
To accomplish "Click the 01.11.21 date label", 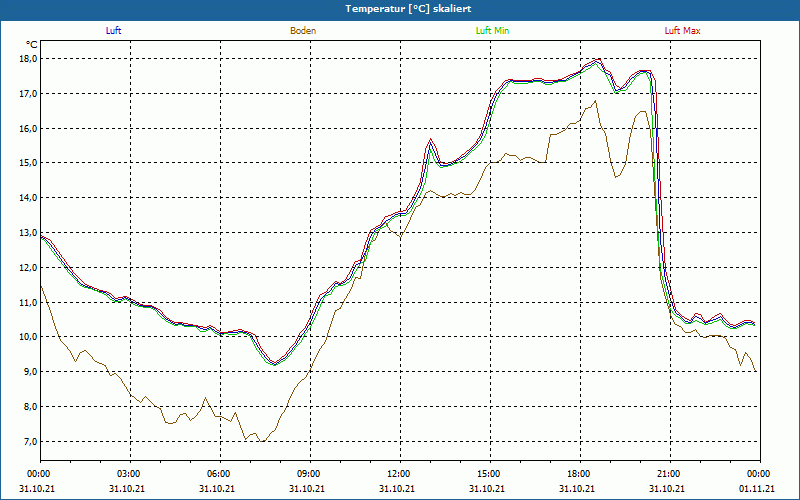I will pyautogui.click(x=757, y=489).
